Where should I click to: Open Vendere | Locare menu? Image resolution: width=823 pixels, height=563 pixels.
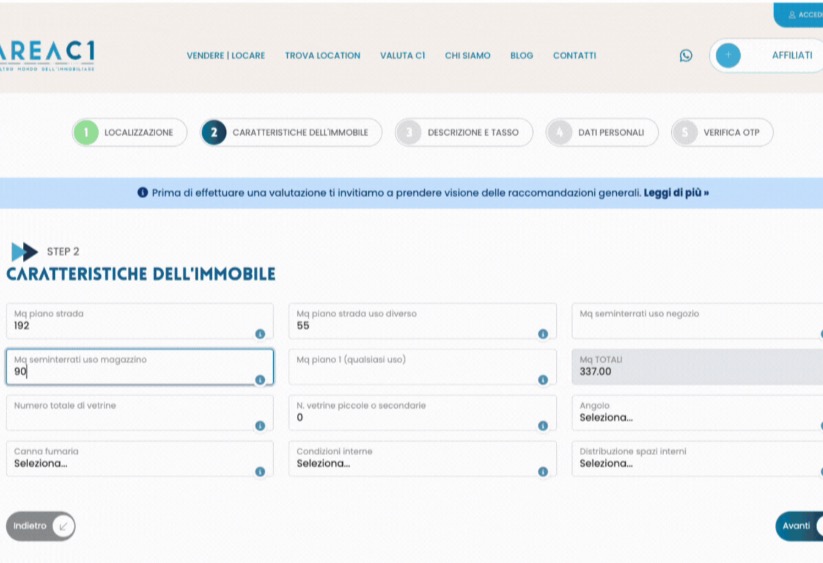[226, 56]
